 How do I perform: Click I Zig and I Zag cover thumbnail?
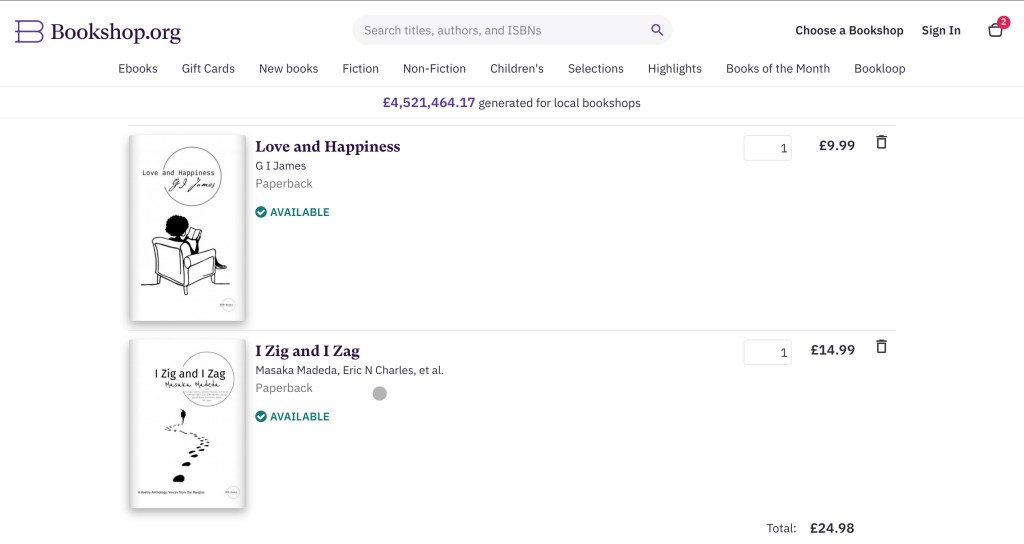pyautogui.click(x=187, y=423)
